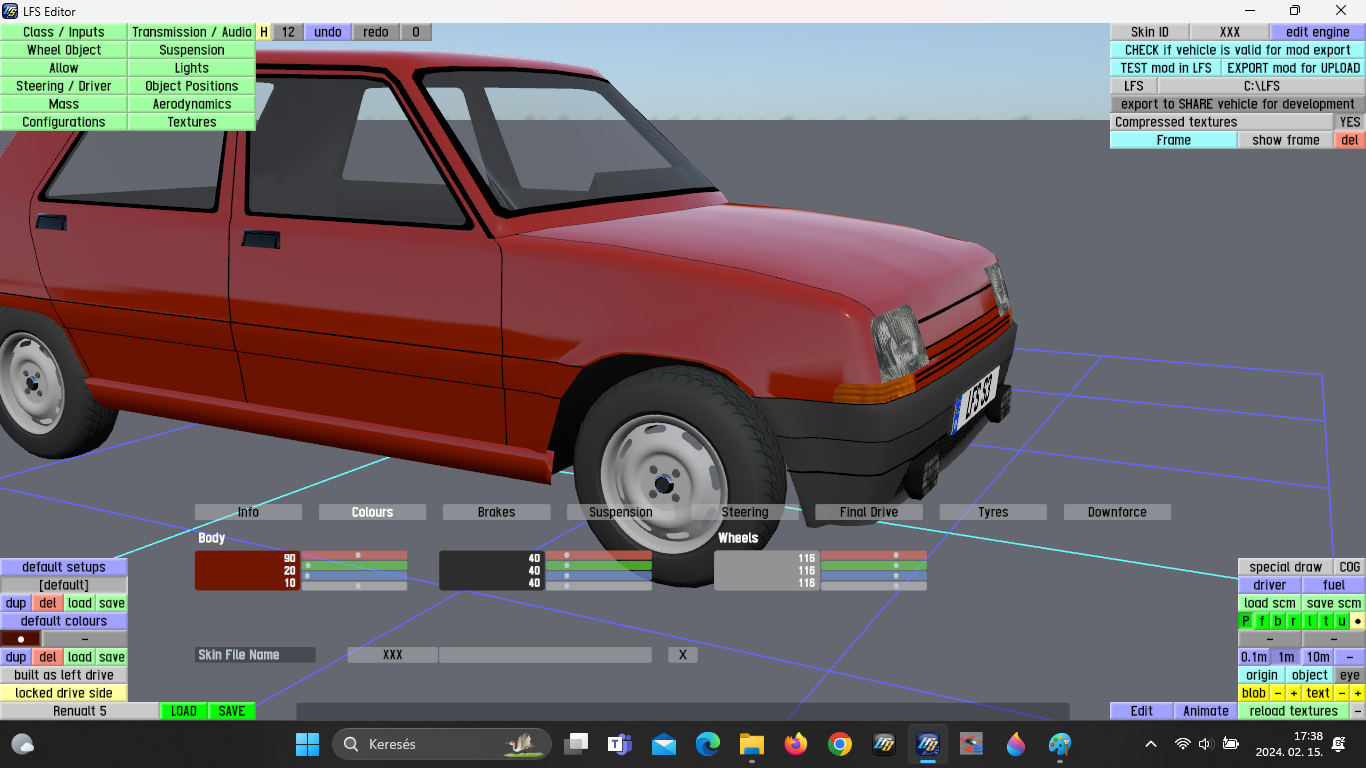The image size is (1366, 768).
Task: Open the [default] setup selector
Action: click(x=64, y=585)
